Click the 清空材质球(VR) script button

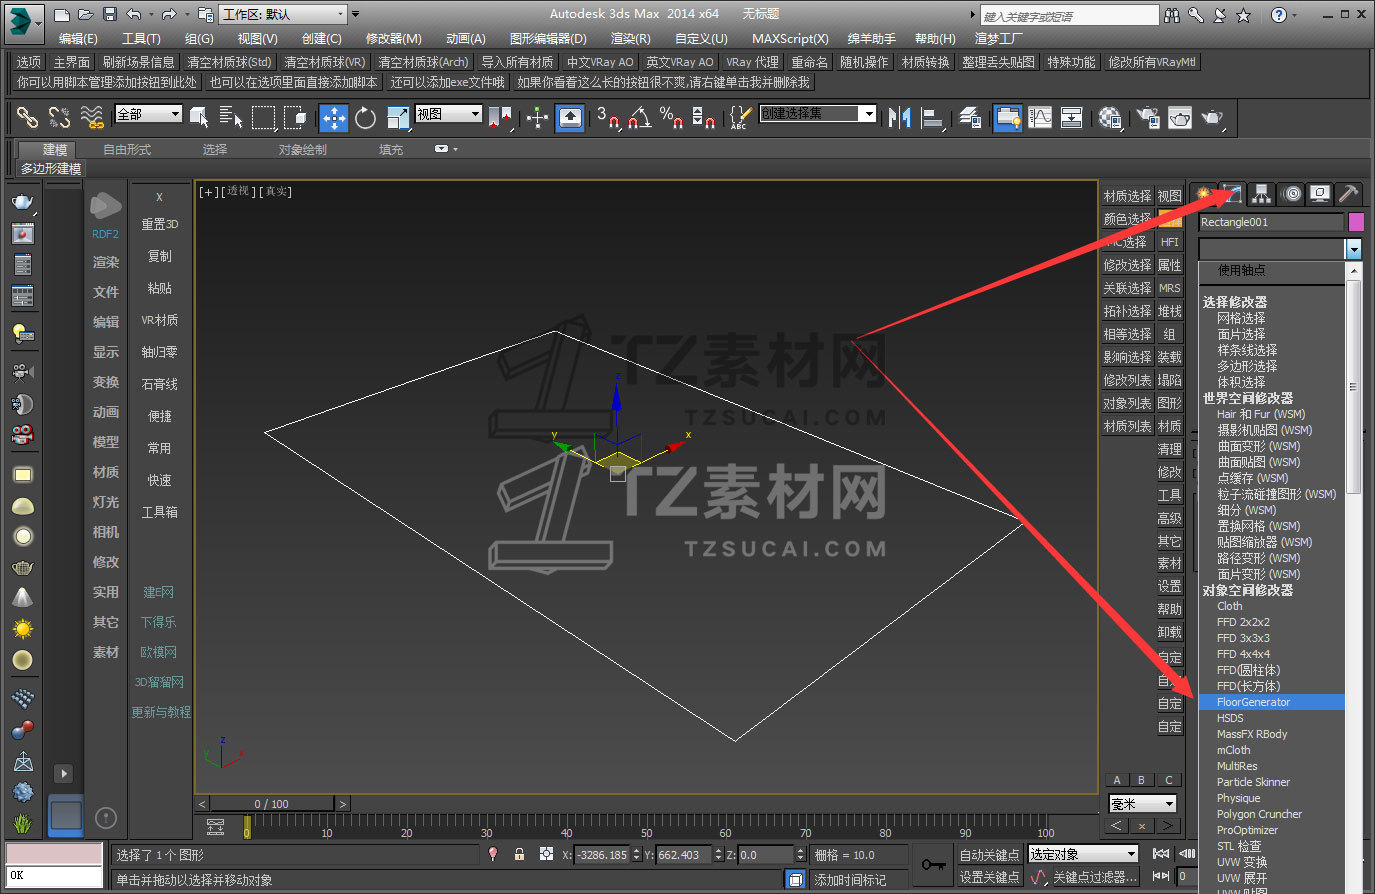click(325, 62)
